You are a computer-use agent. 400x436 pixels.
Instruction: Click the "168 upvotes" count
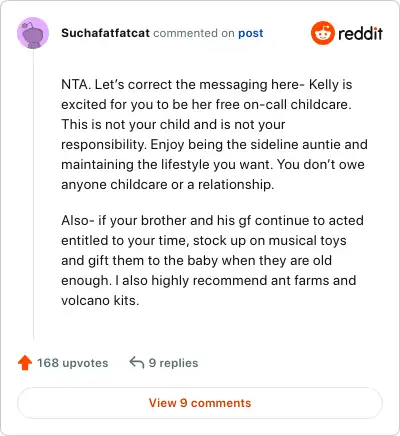(x=73, y=363)
